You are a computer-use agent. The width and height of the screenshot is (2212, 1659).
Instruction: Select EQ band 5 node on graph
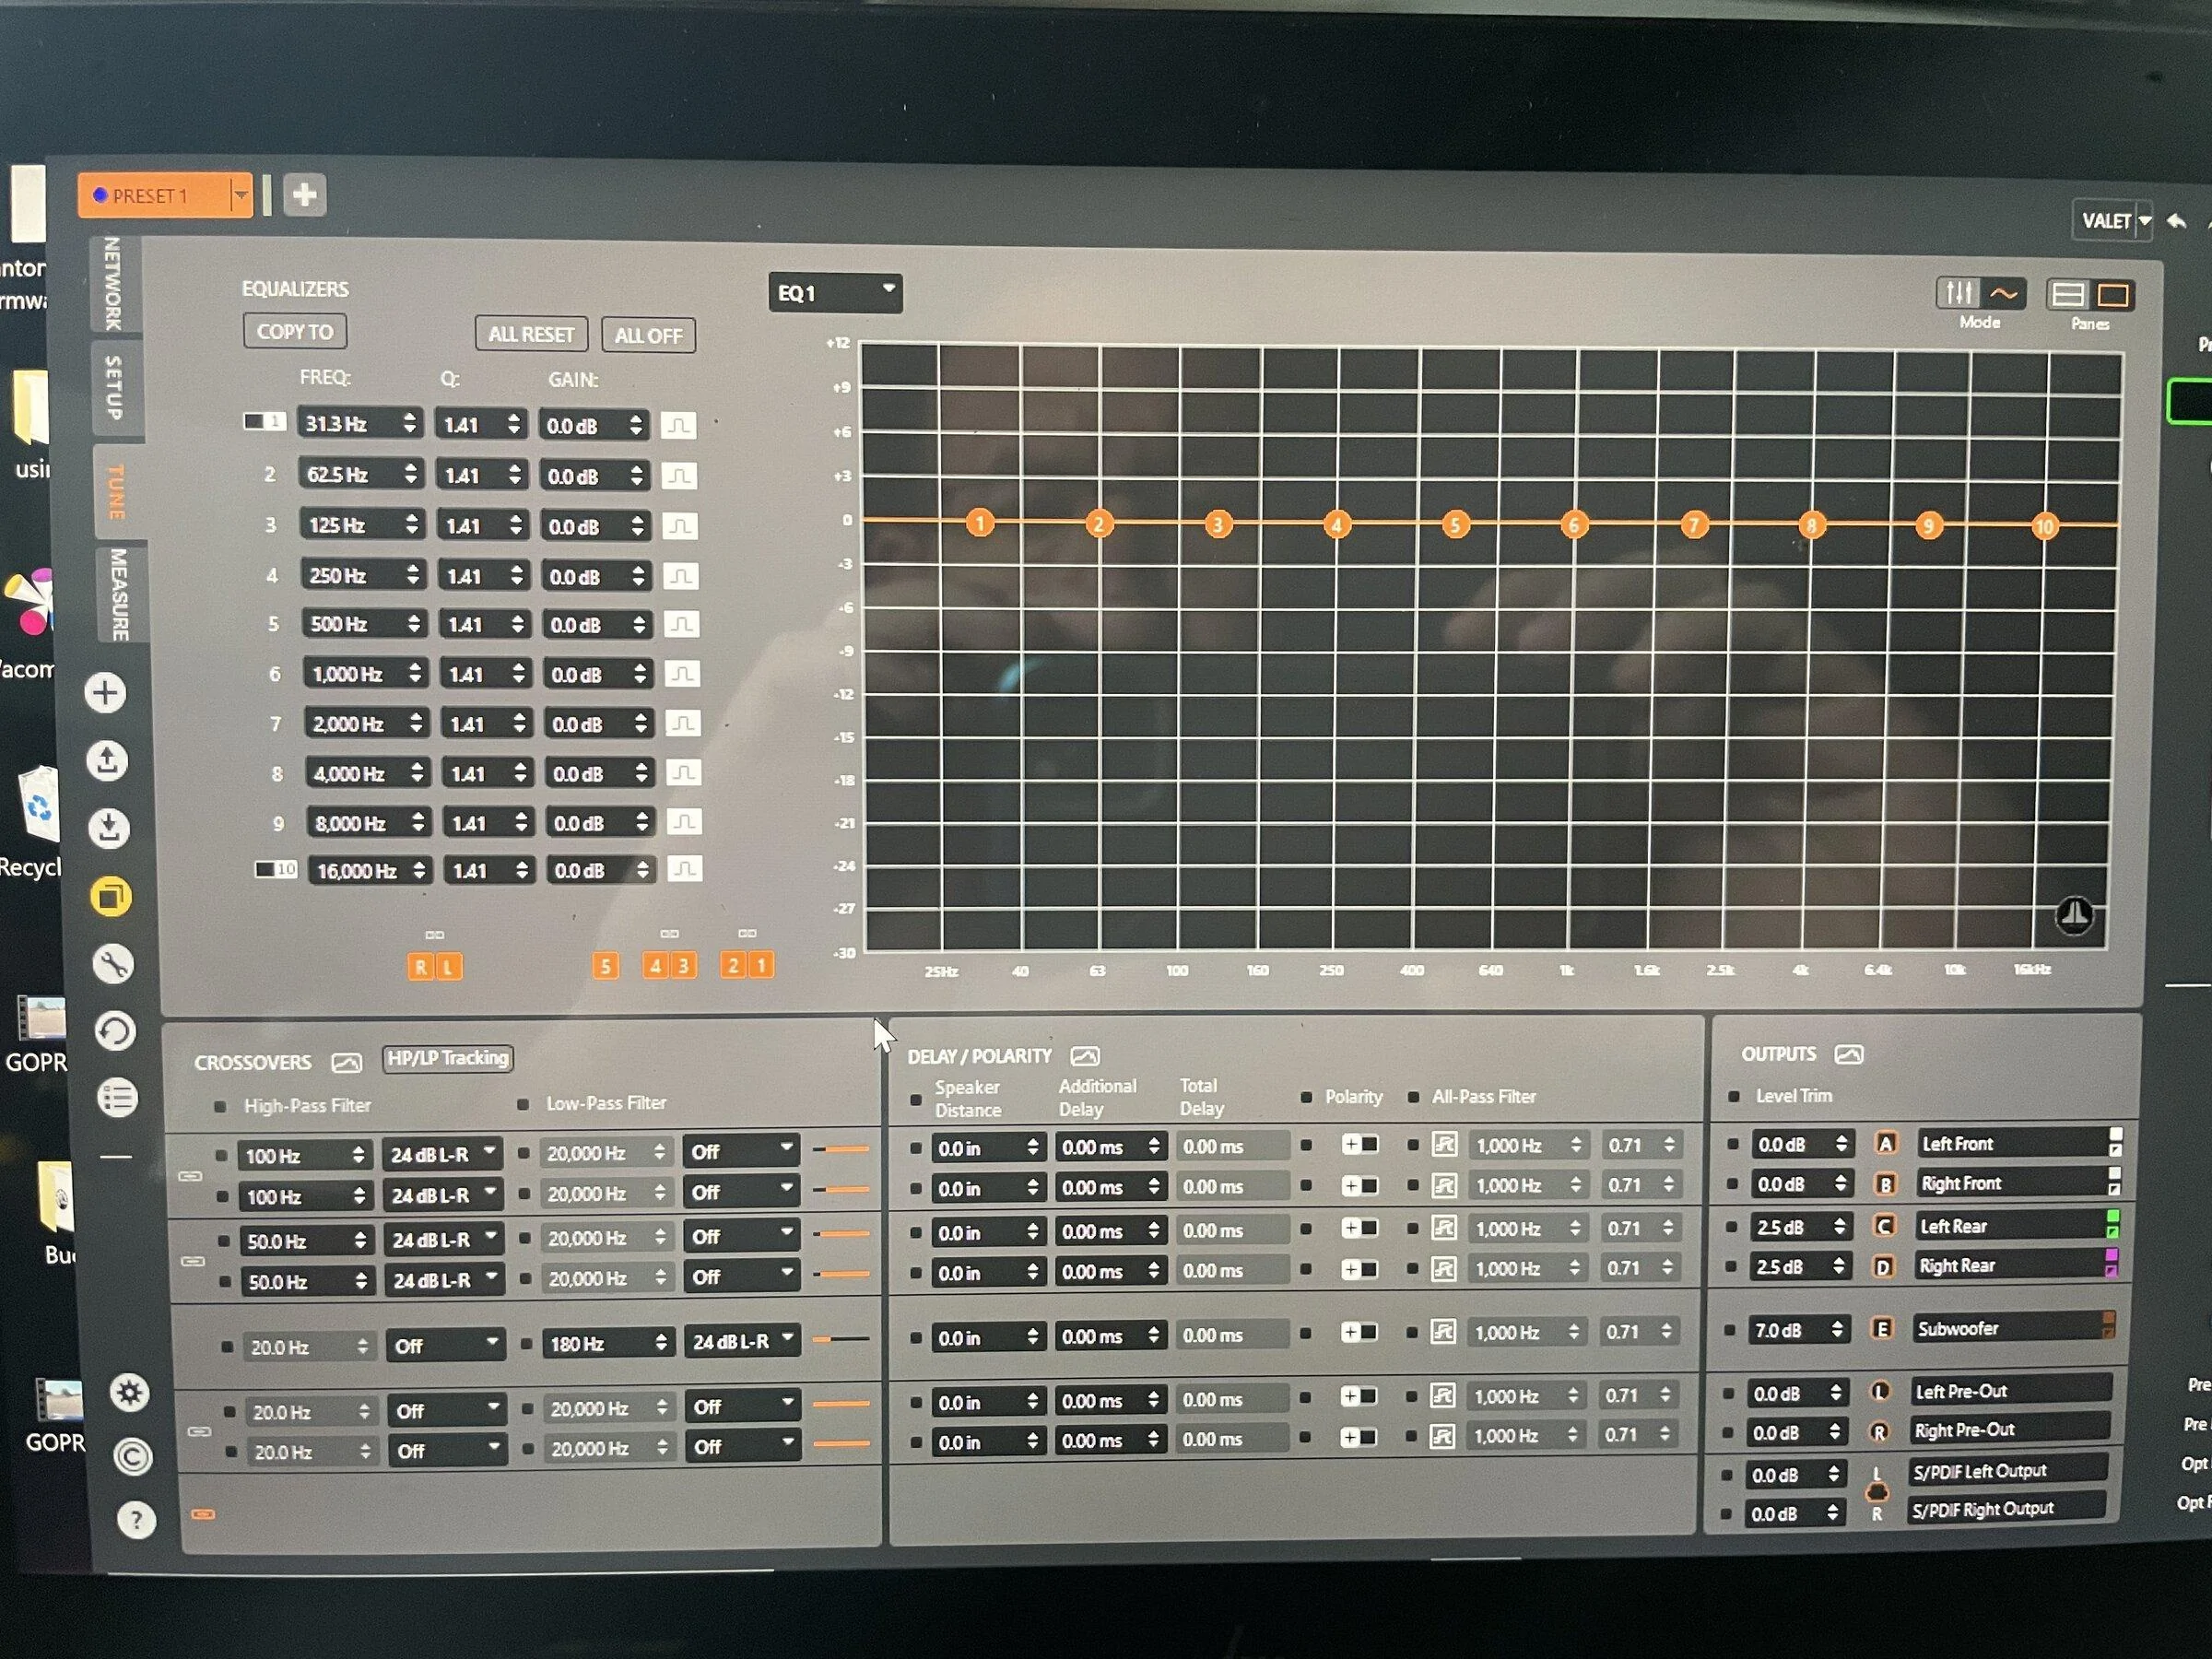click(1455, 525)
